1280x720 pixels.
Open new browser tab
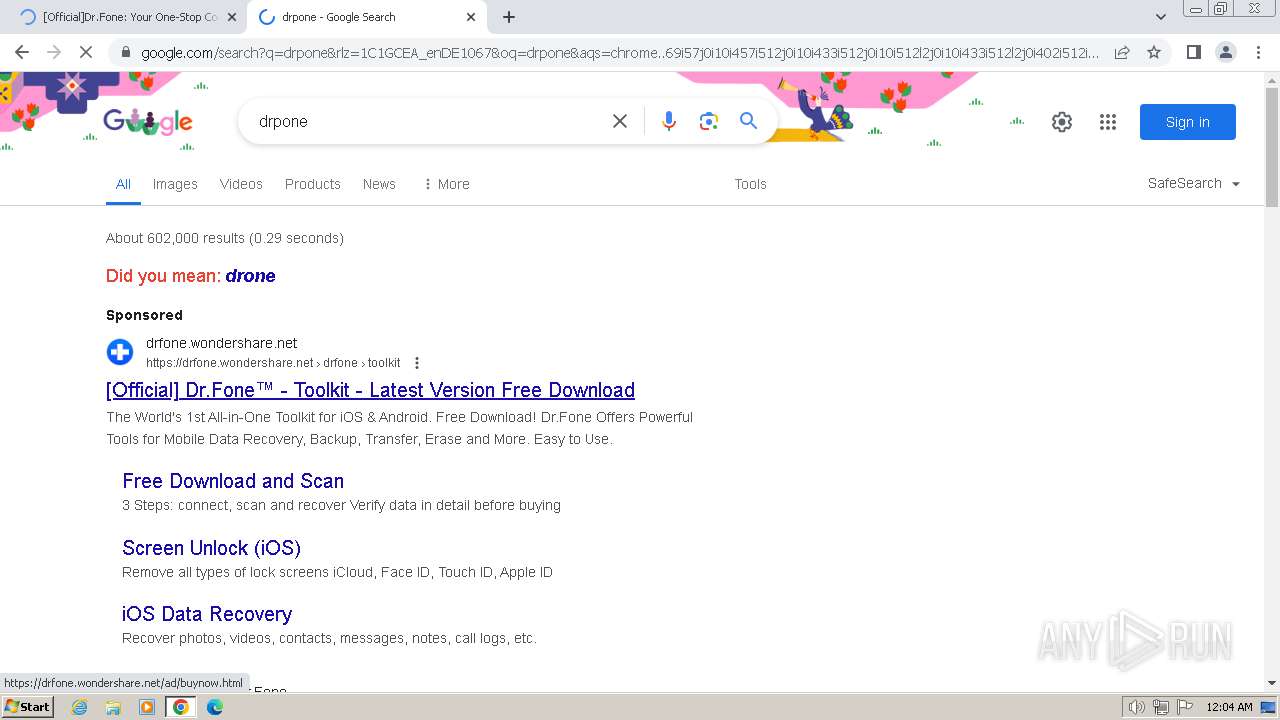(509, 17)
